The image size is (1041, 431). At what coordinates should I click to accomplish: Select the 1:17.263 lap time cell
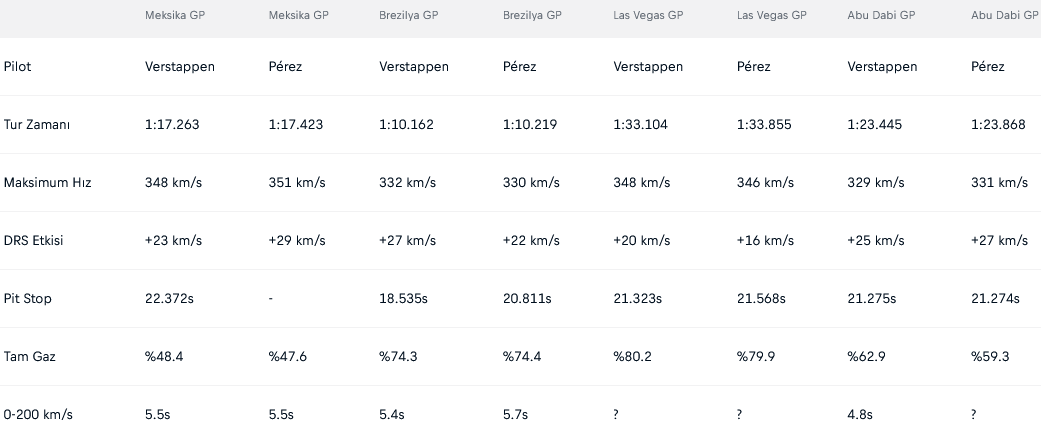coord(173,125)
